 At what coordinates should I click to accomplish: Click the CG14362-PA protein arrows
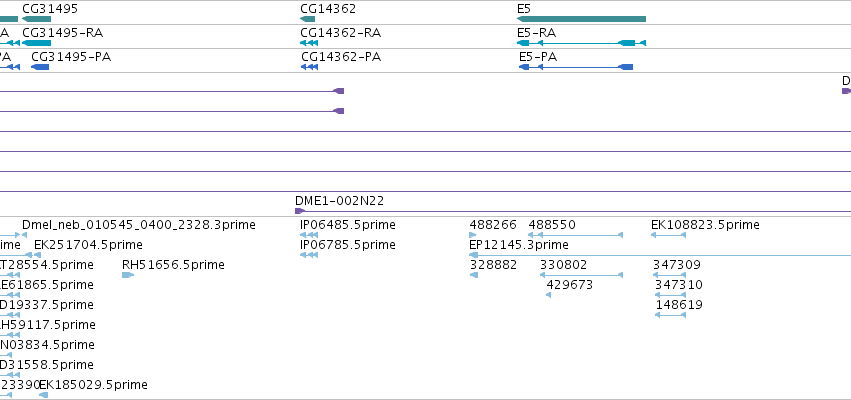pyautogui.click(x=309, y=67)
